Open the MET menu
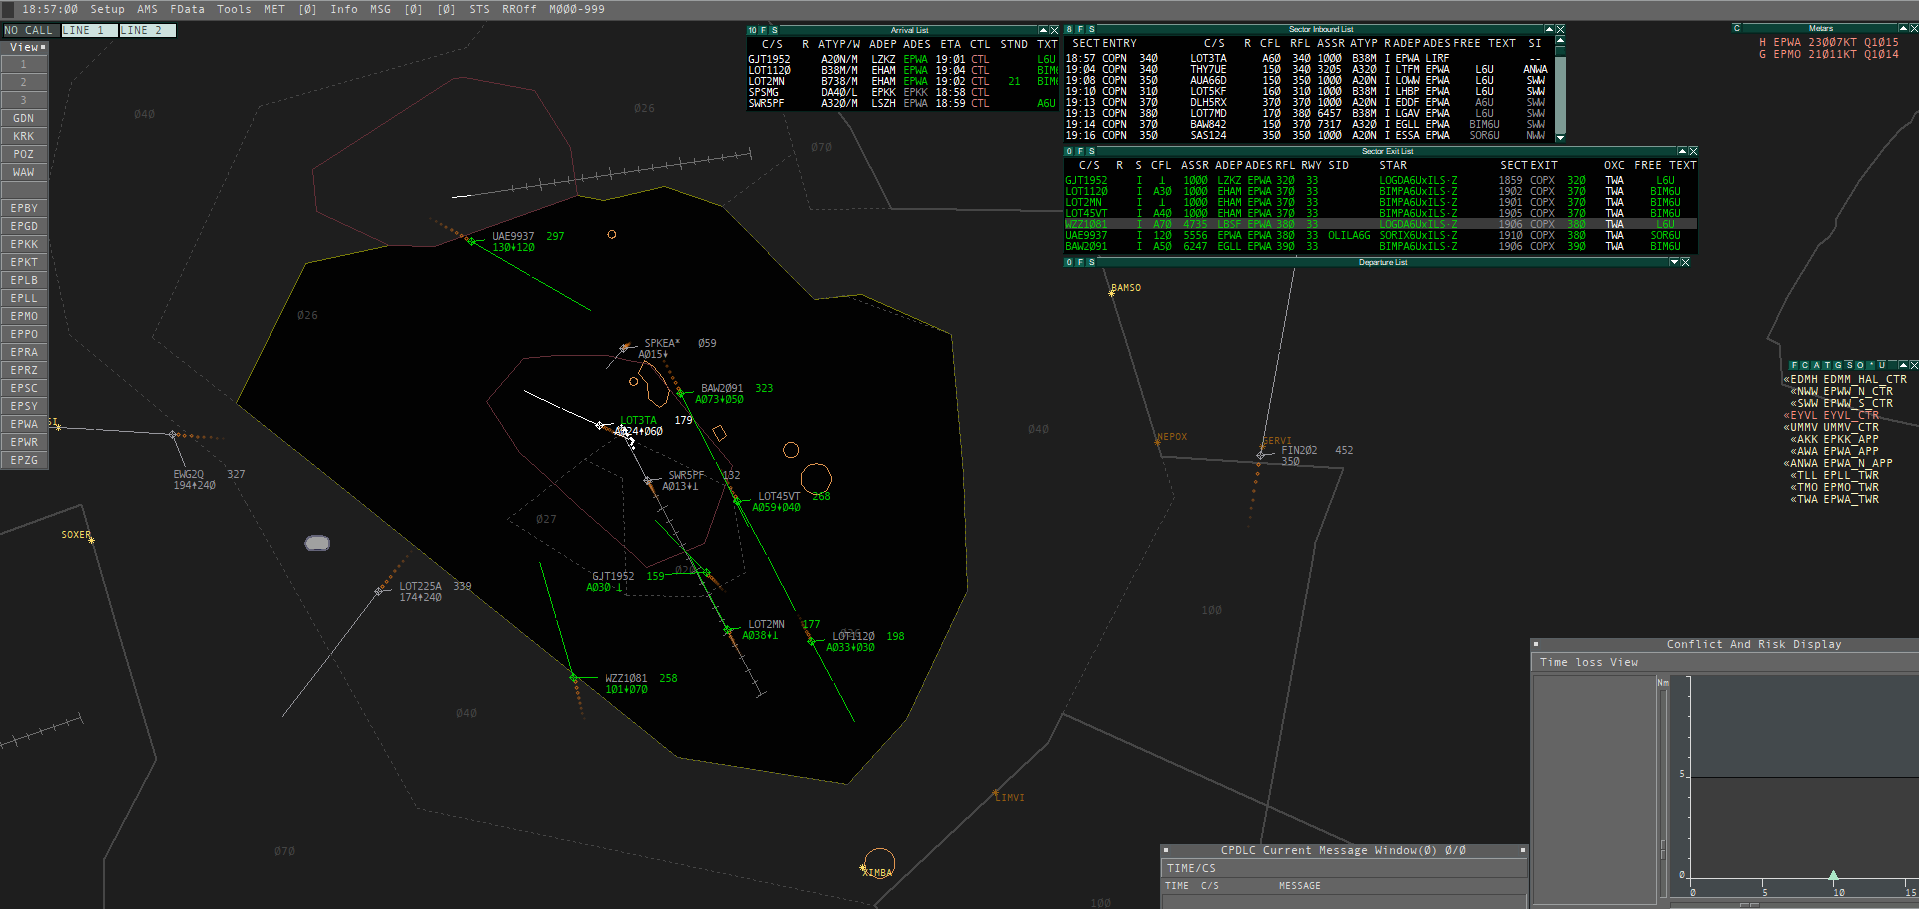Viewport: 1919px width, 909px height. click(274, 9)
